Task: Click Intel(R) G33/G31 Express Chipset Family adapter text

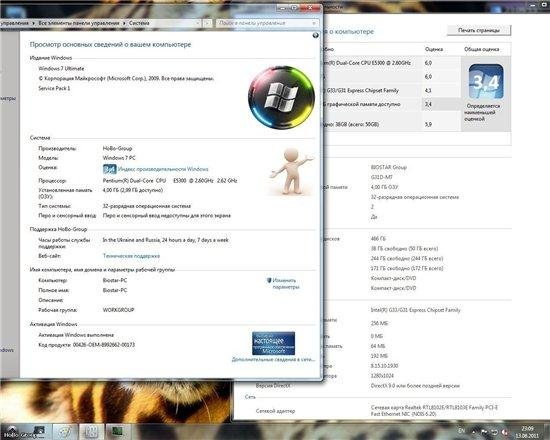Action: [416, 310]
